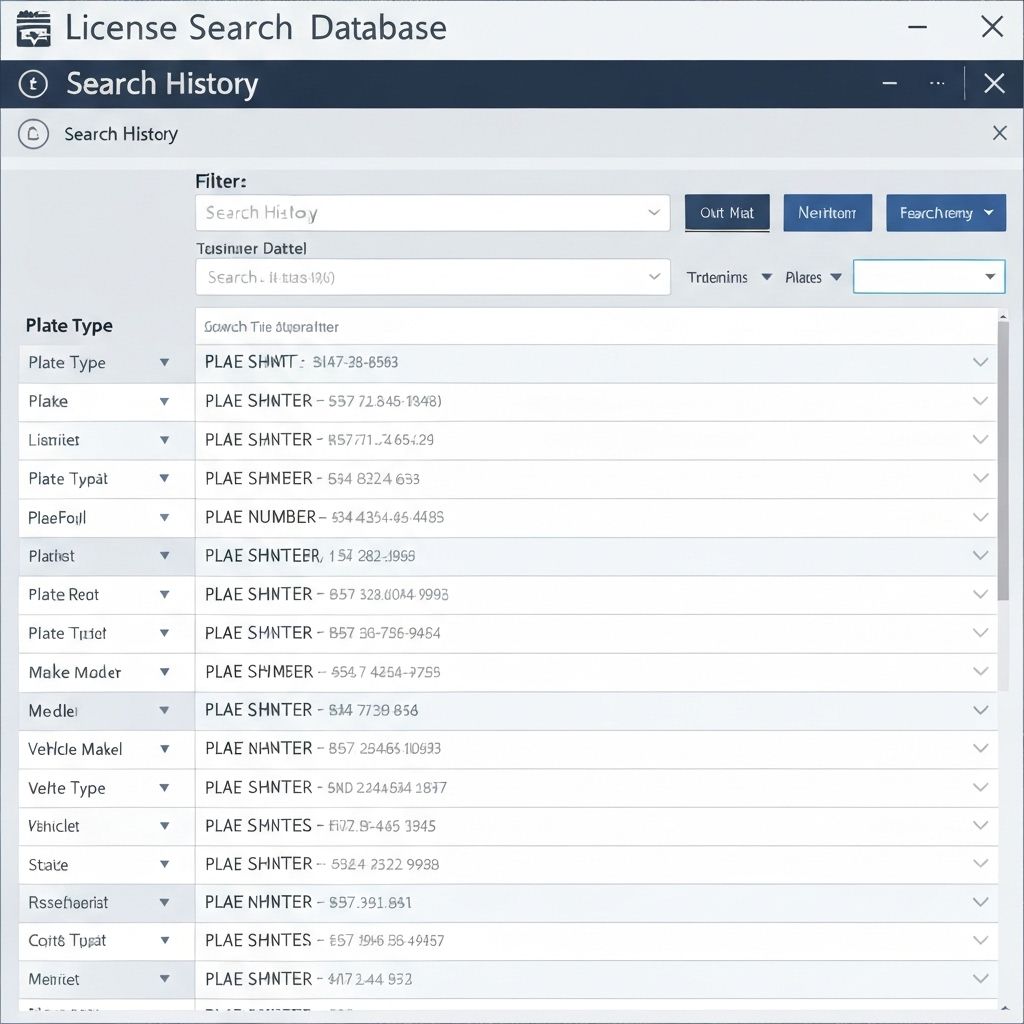This screenshot has height=1024, width=1024.
Task: Expand the PLAE NUMBER 534 row chevron
Action: [980, 518]
